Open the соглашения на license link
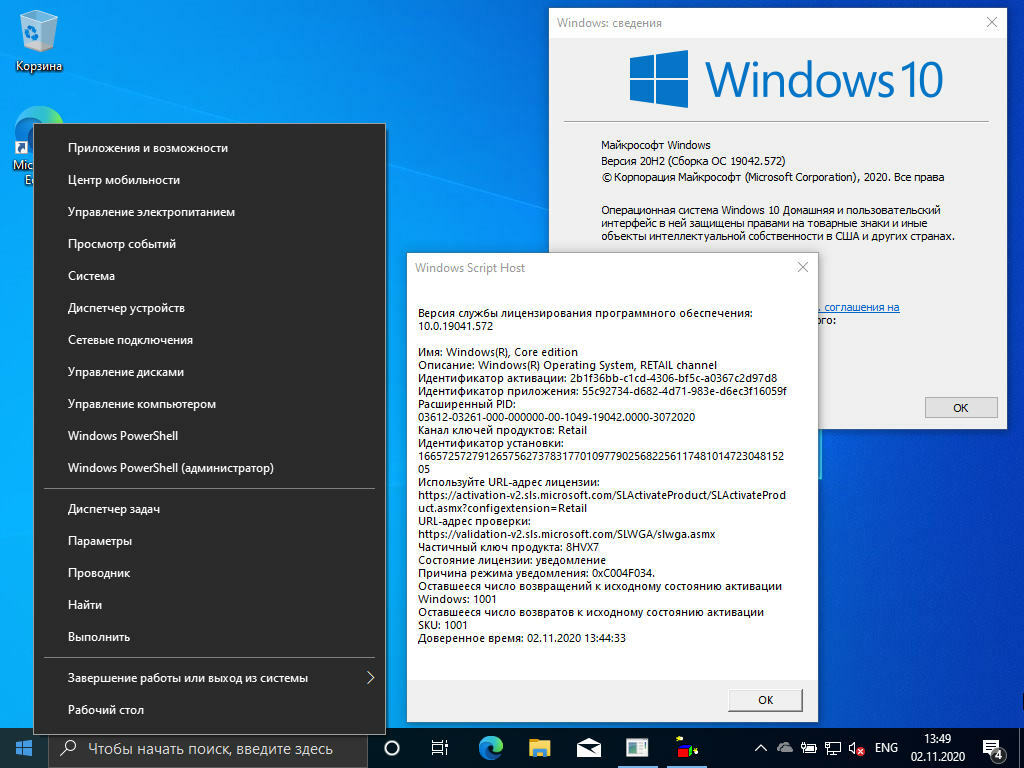 point(858,307)
